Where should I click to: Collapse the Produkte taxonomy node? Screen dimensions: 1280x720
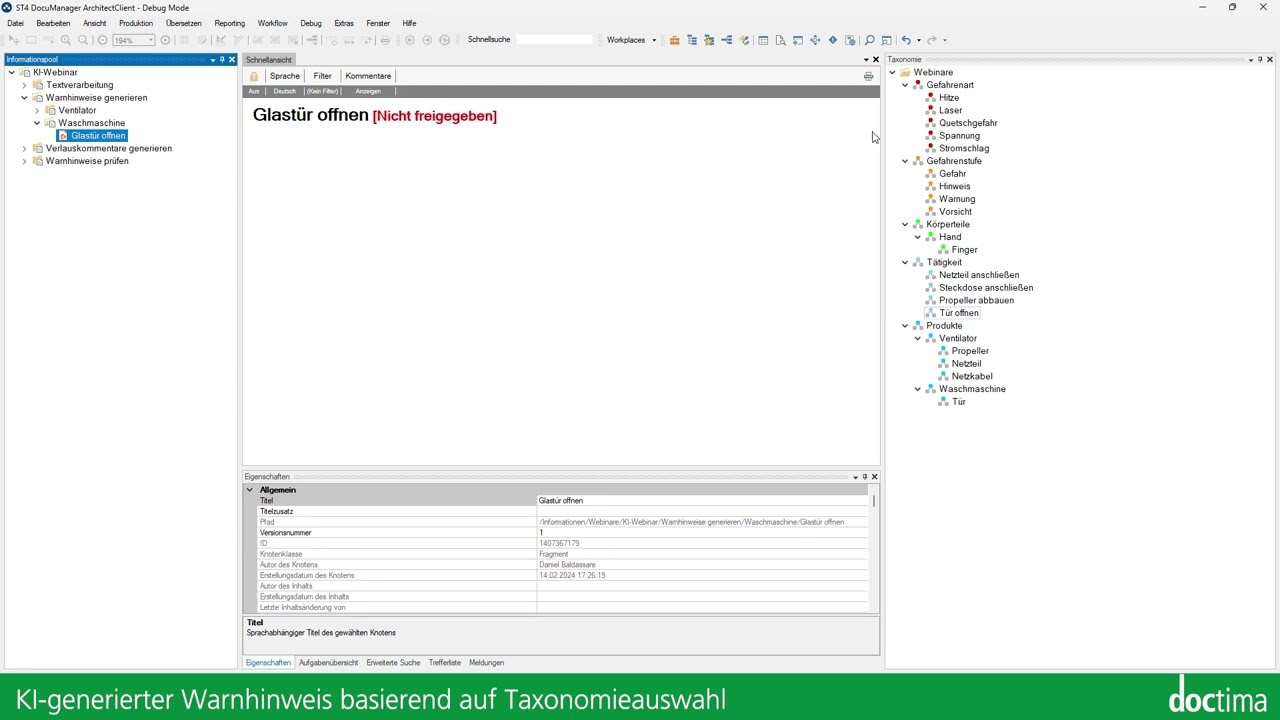[905, 326]
